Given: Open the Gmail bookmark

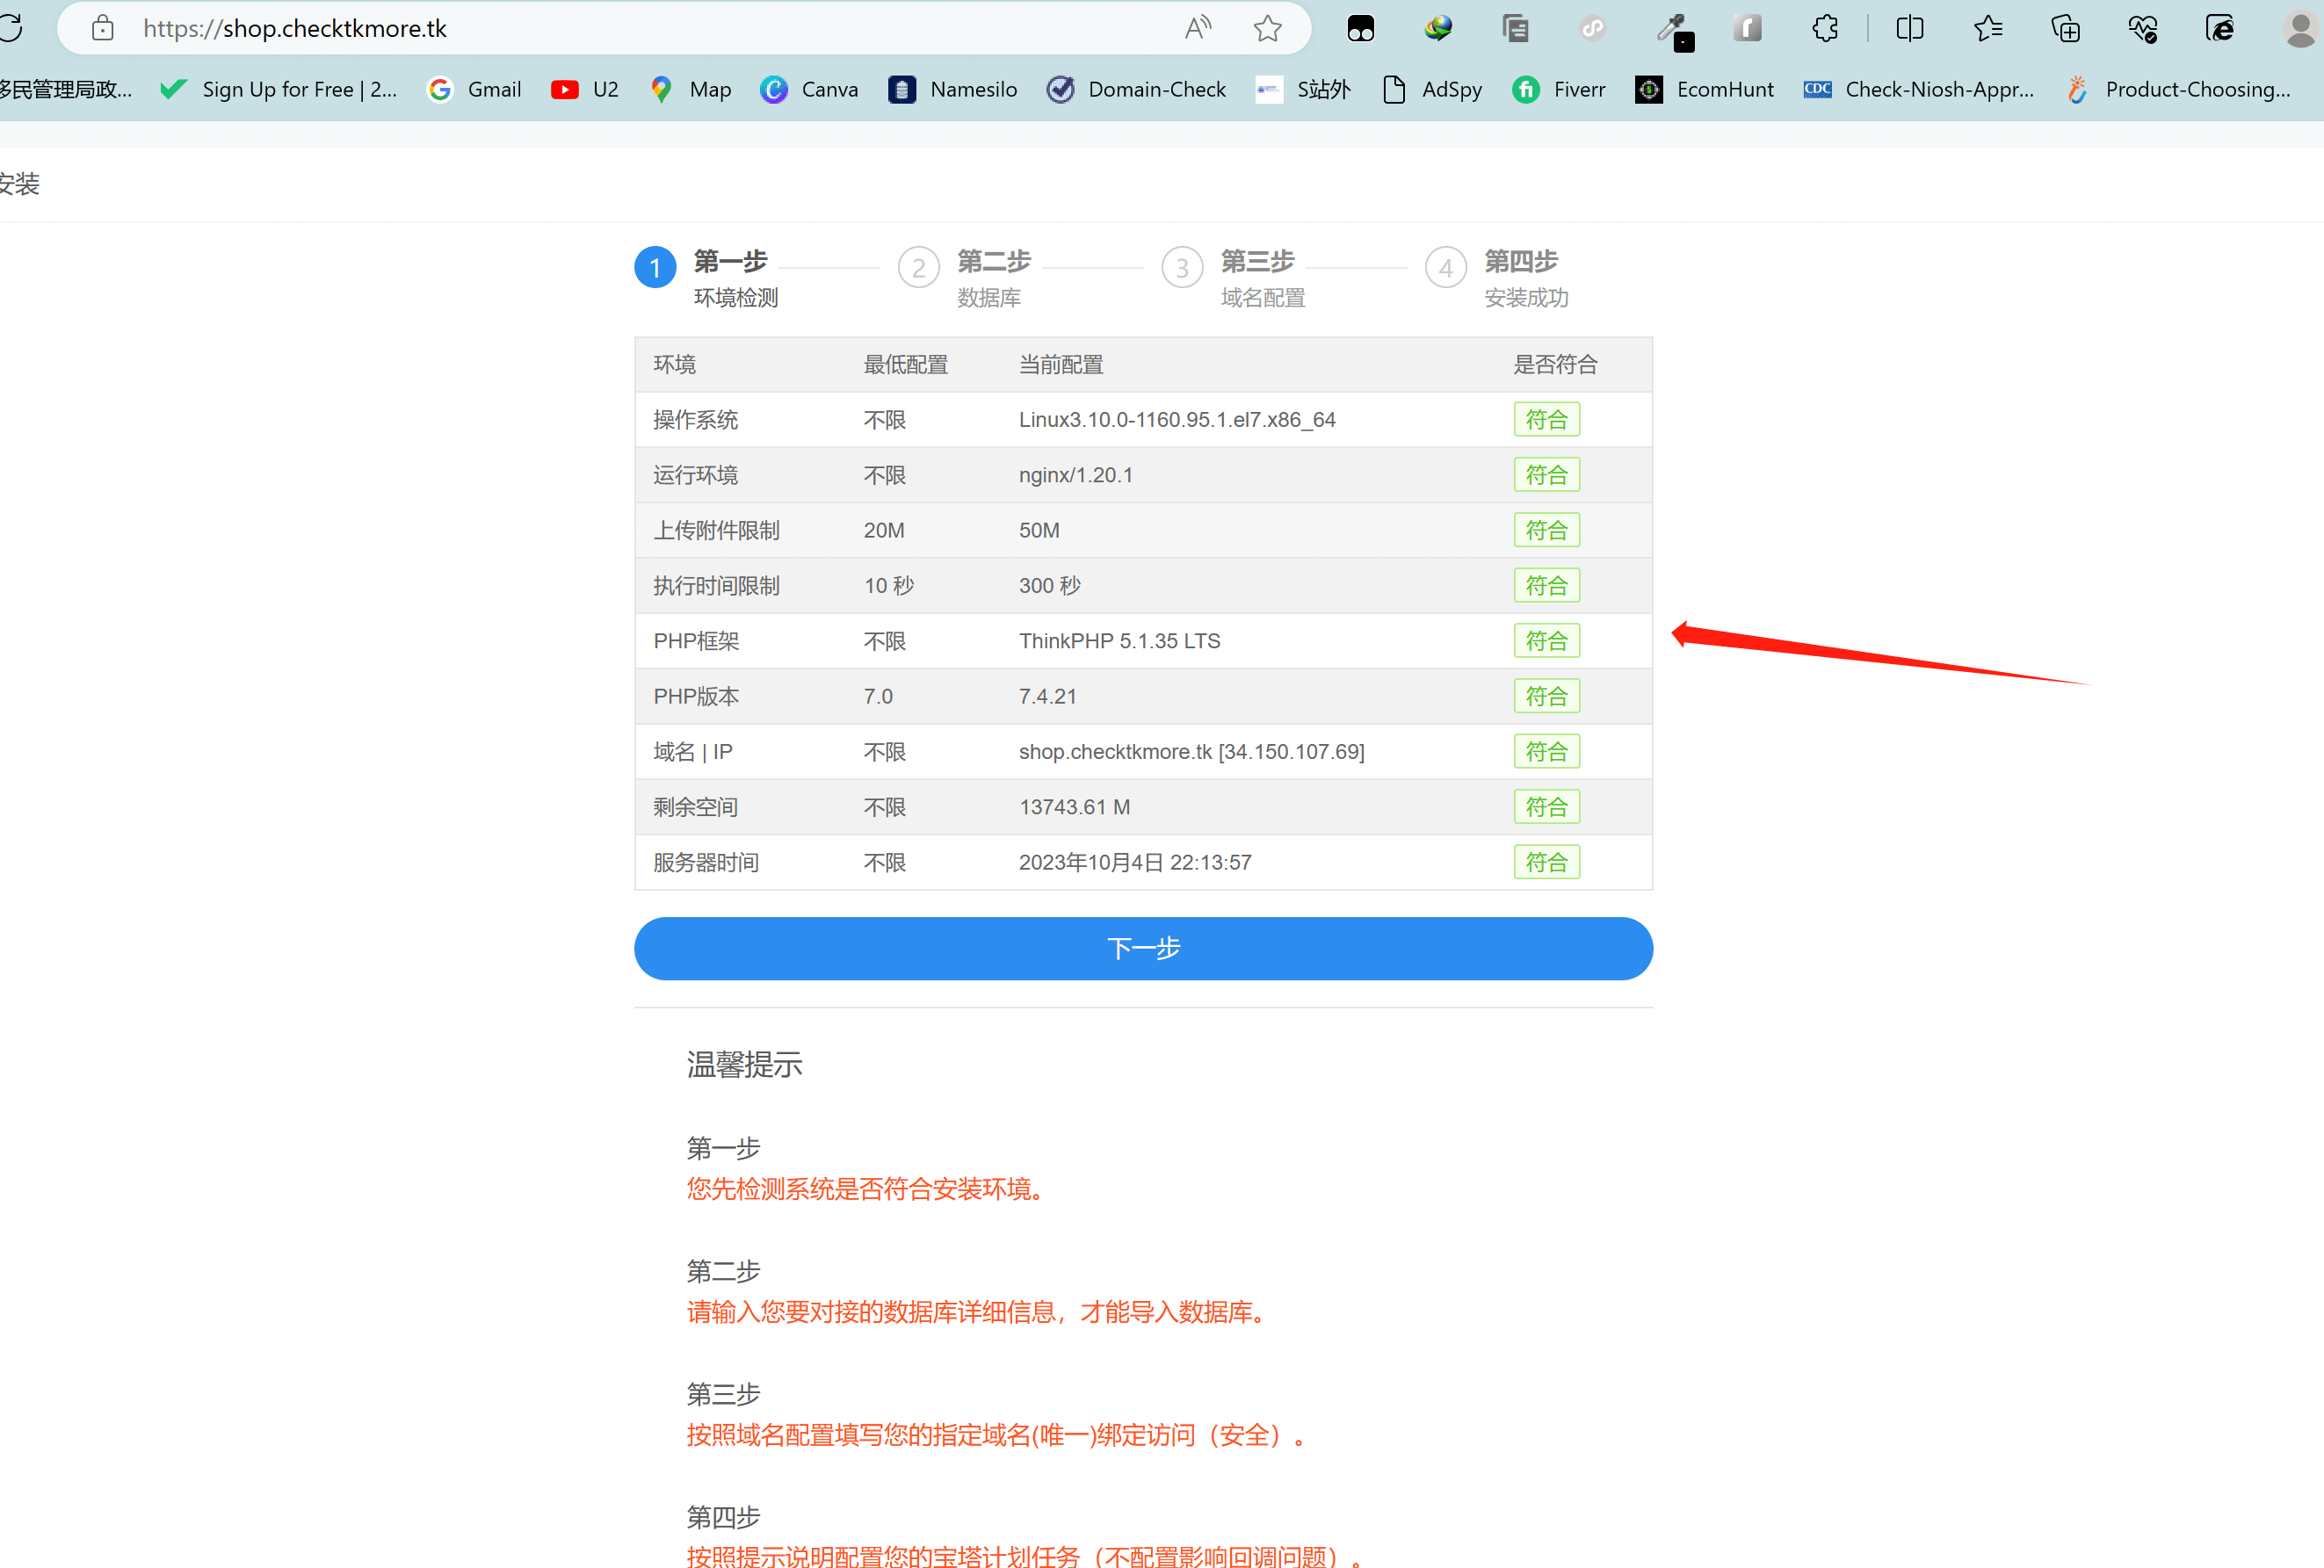Looking at the screenshot, I should [x=474, y=89].
